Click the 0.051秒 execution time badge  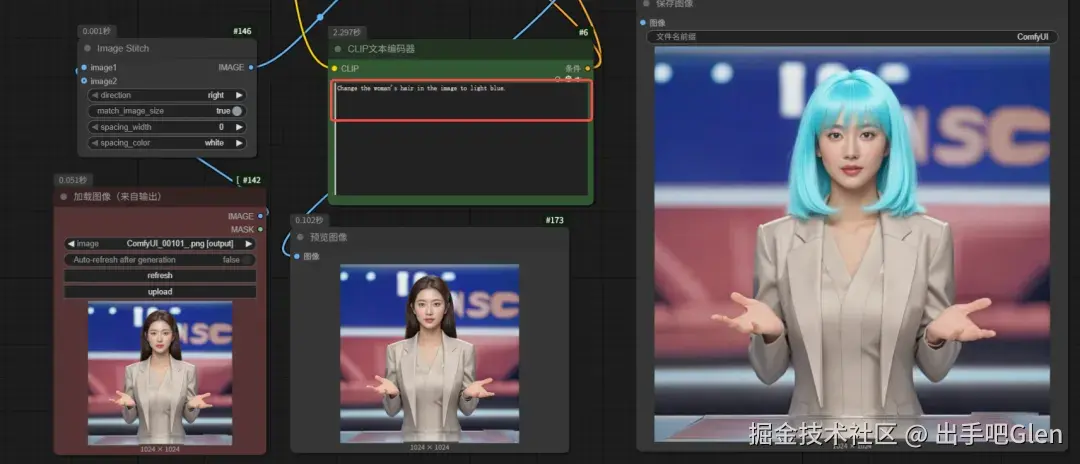coord(73,180)
